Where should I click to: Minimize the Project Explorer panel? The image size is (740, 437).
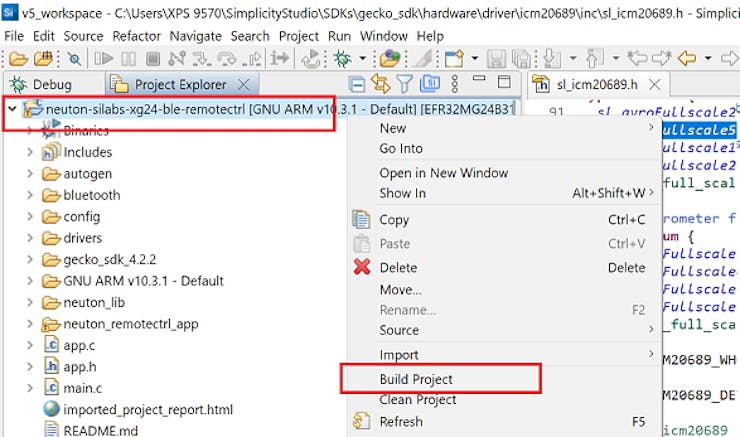coord(479,78)
